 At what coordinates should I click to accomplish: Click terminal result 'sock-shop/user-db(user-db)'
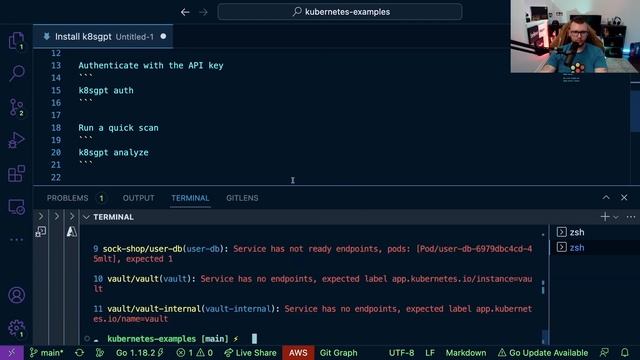click(165, 249)
